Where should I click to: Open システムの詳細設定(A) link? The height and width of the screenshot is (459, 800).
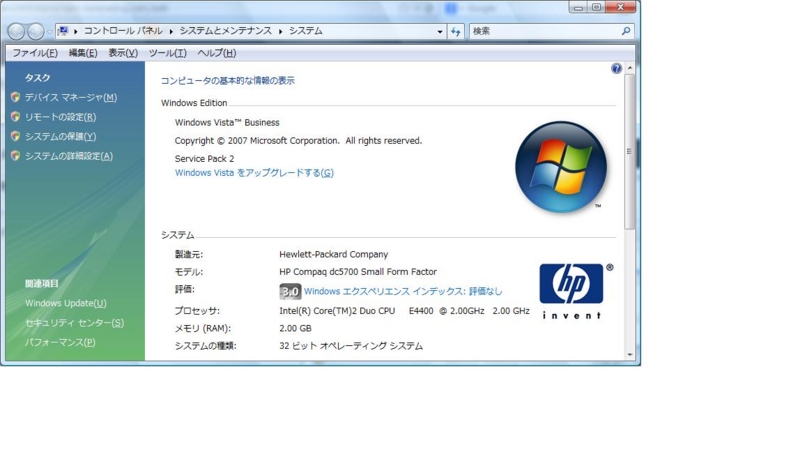[x=69, y=156]
